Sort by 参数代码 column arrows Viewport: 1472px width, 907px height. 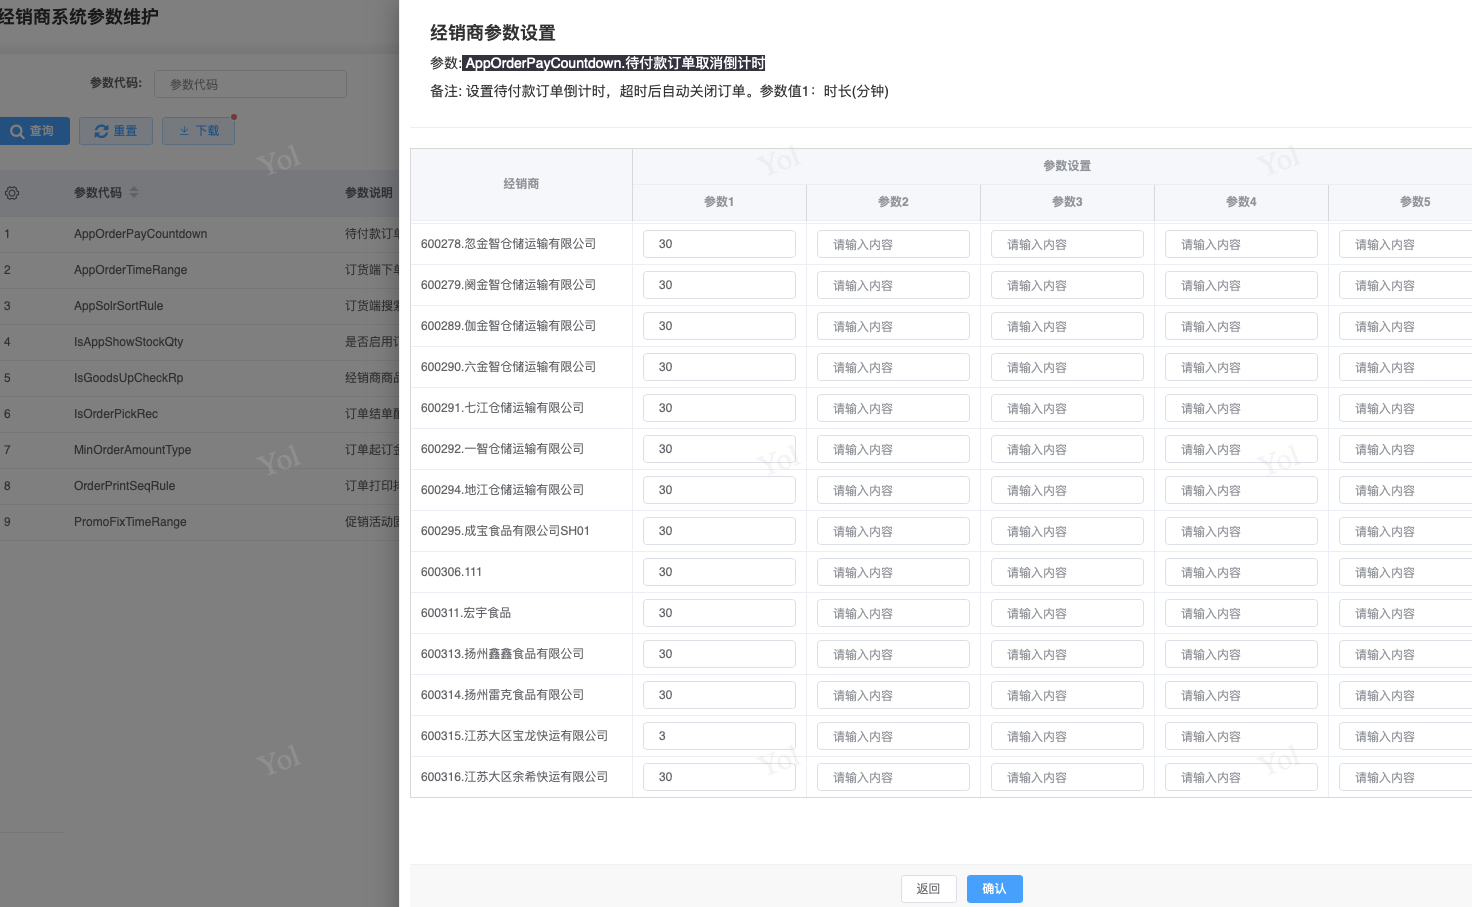pos(134,192)
